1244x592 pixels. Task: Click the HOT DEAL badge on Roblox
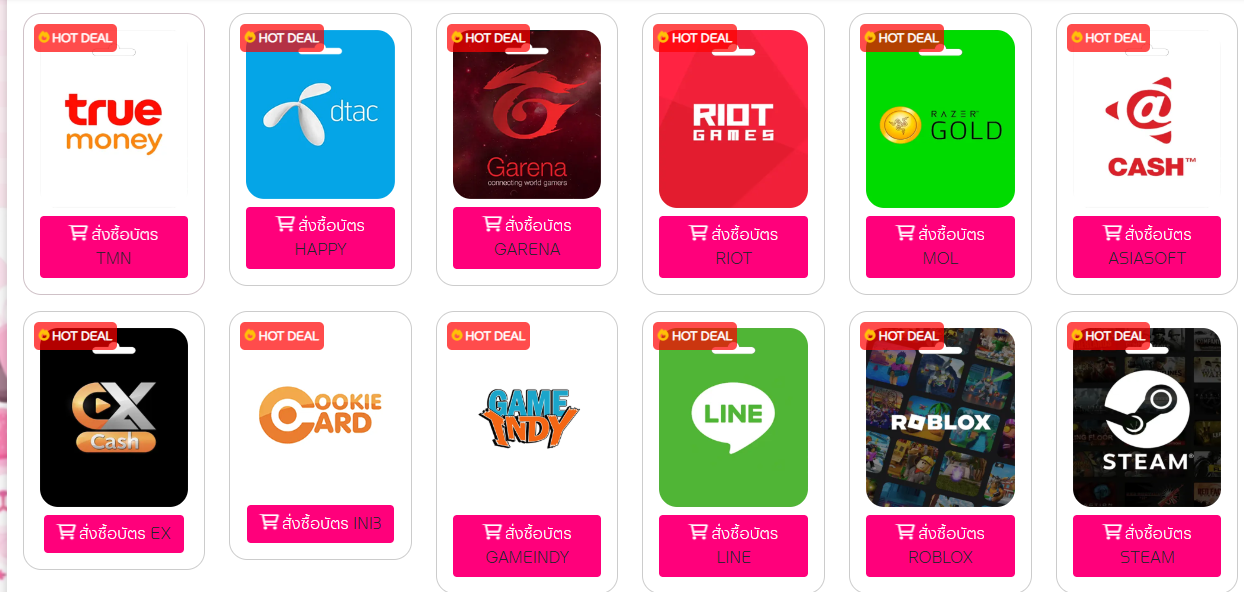tap(902, 336)
